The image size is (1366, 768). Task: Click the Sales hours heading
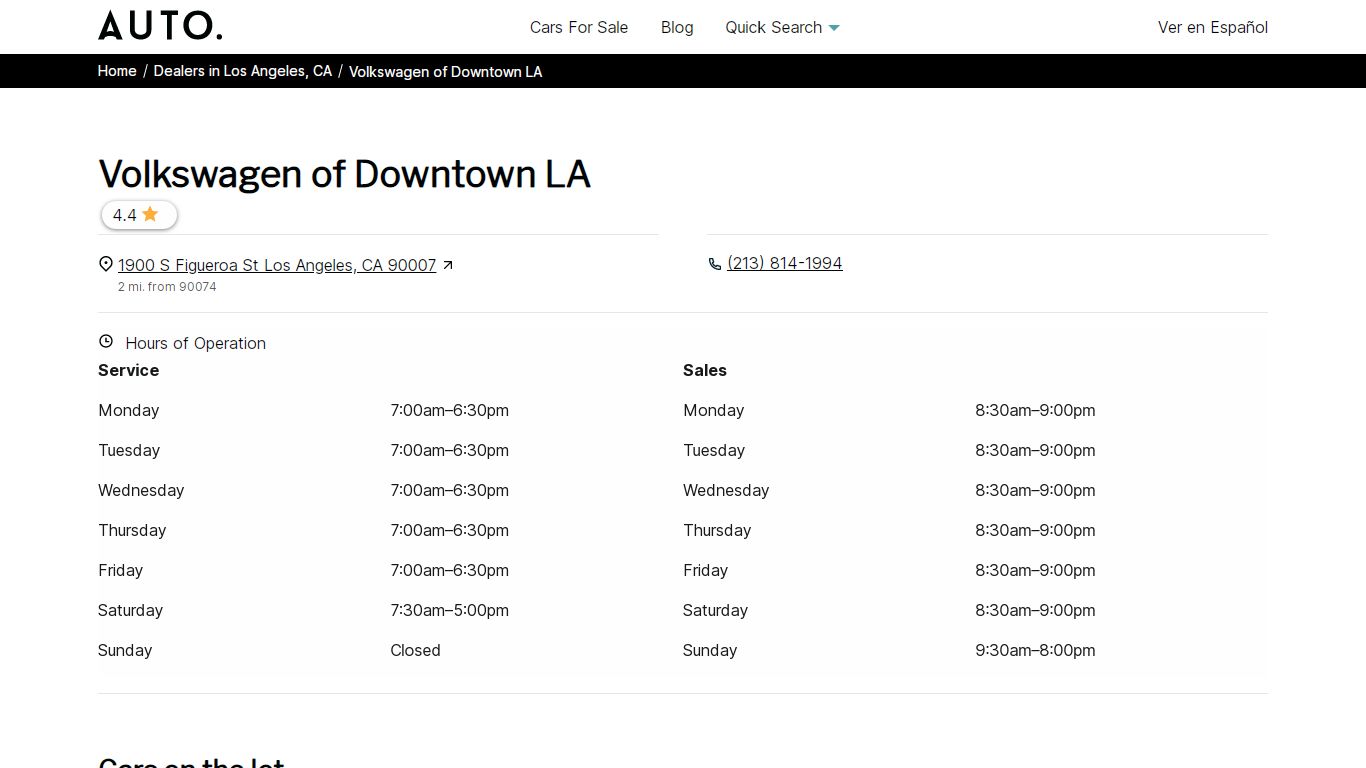[705, 370]
